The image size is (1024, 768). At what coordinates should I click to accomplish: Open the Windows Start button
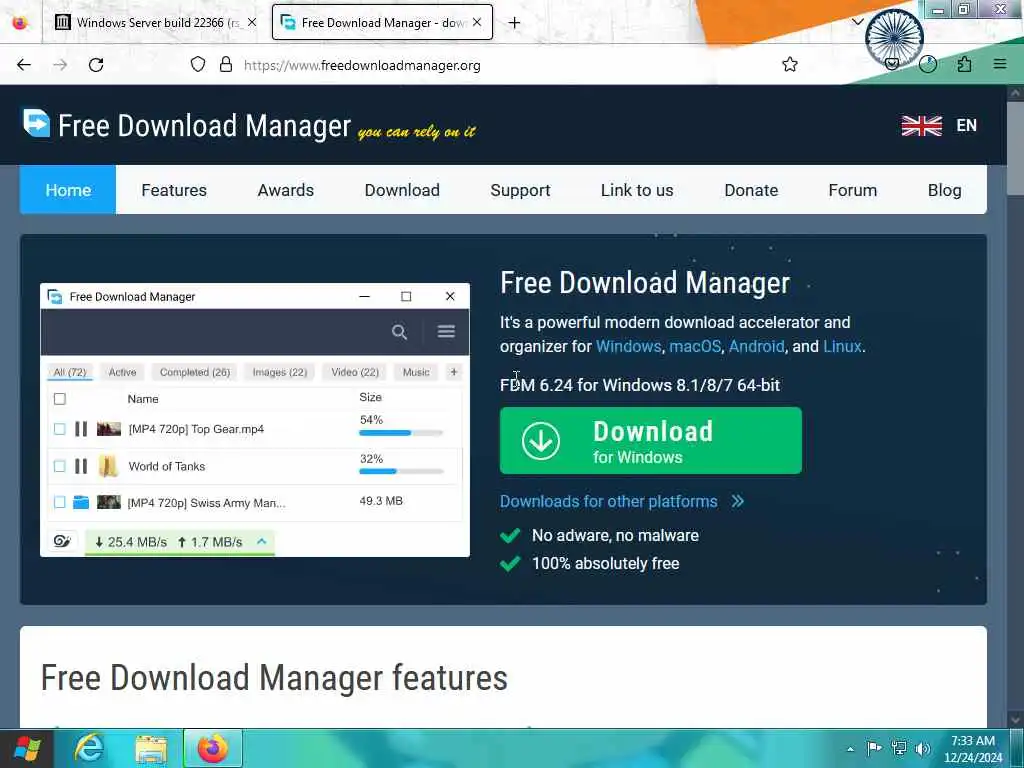[26, 749]
